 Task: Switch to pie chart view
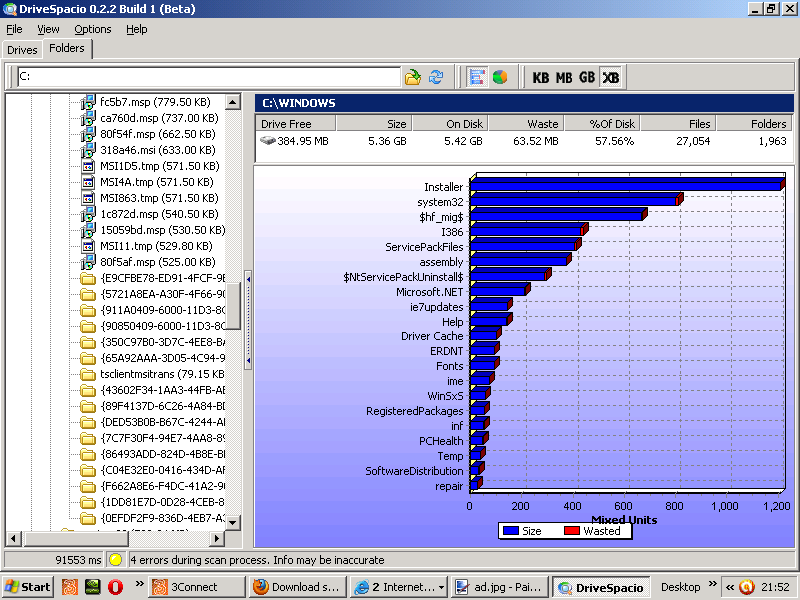click(x=500, y=77)
